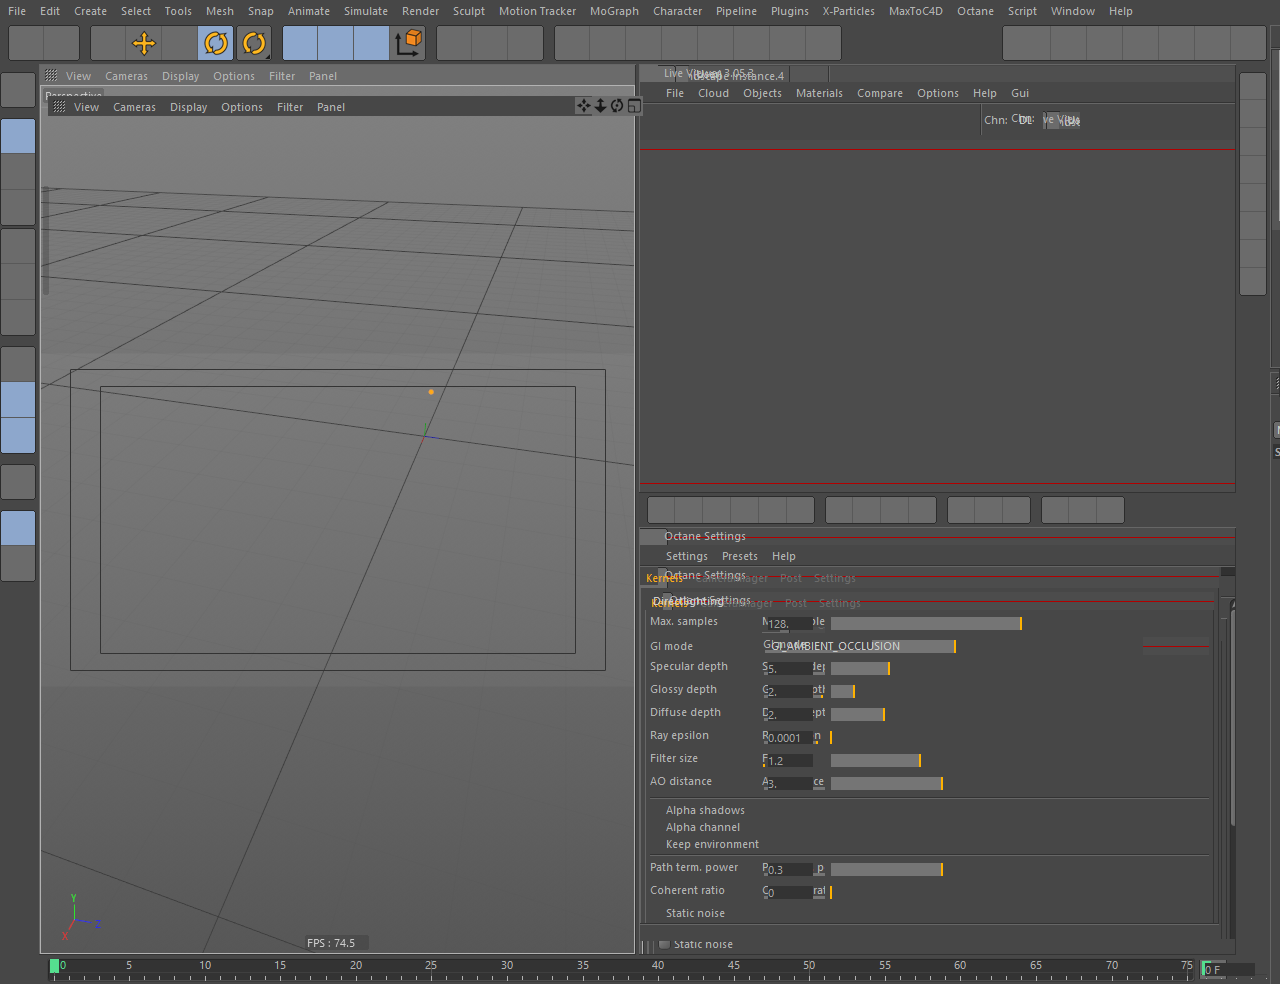Click the Ray epsilon value field 0.0001
This screenshot has width=1280, height=984.
[x=788, y=738]
